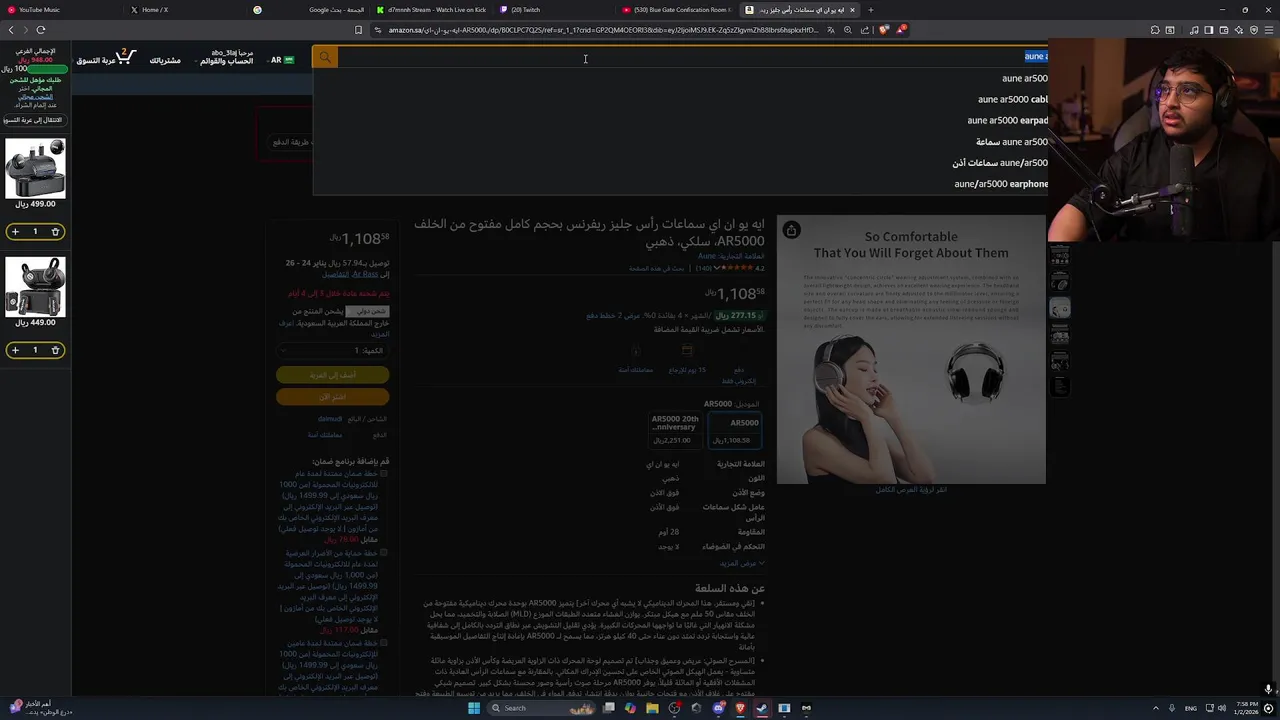Click the translate icon in the address bar
Screen dimensions: 1280x720
830,30
